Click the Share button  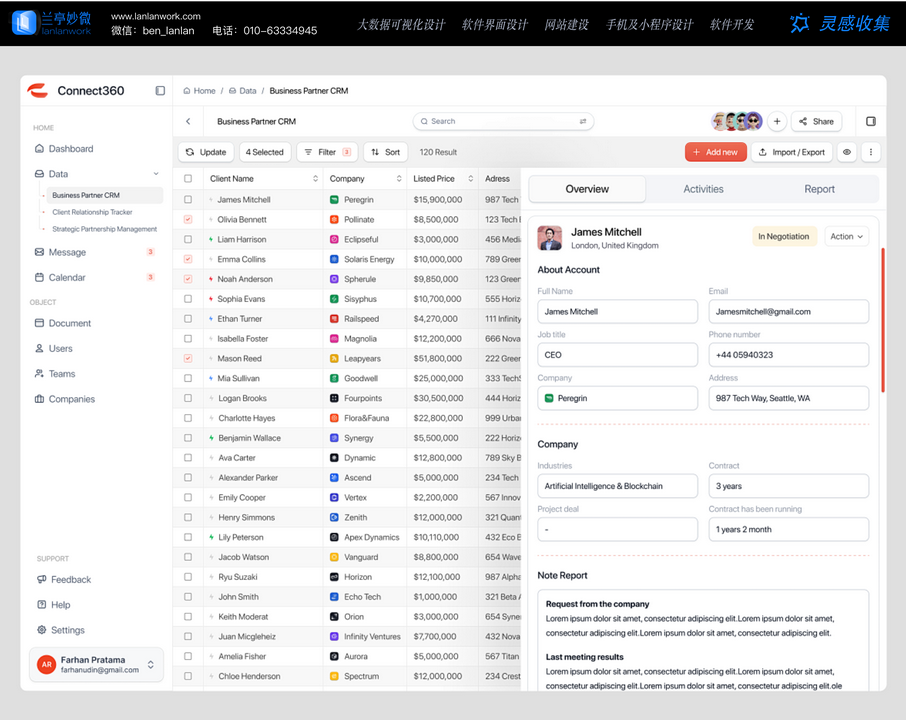(x=816, y=122)
